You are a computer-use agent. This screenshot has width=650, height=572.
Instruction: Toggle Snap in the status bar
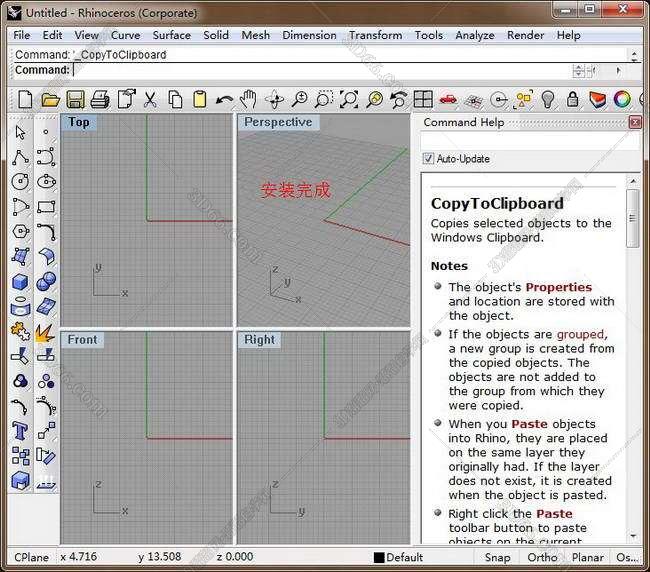pos(497,557)
